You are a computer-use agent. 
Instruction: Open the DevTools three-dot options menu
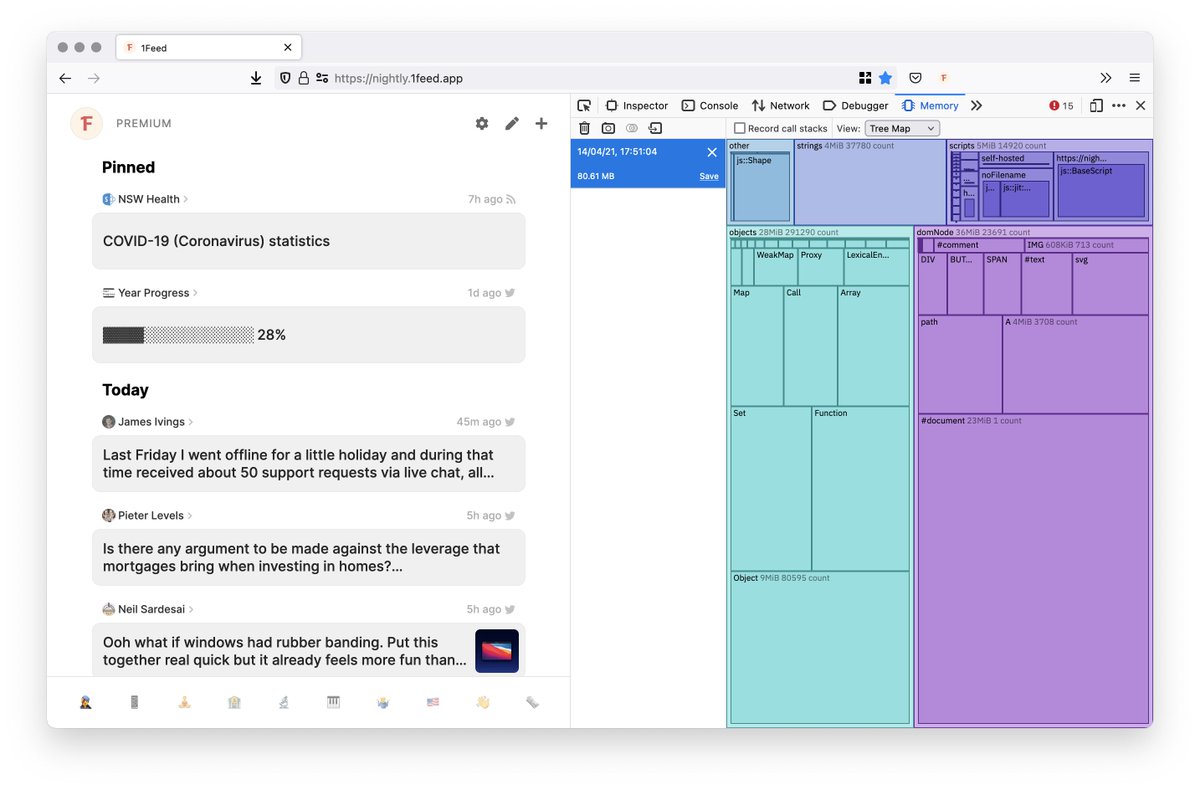click(x=1118, y=105)
